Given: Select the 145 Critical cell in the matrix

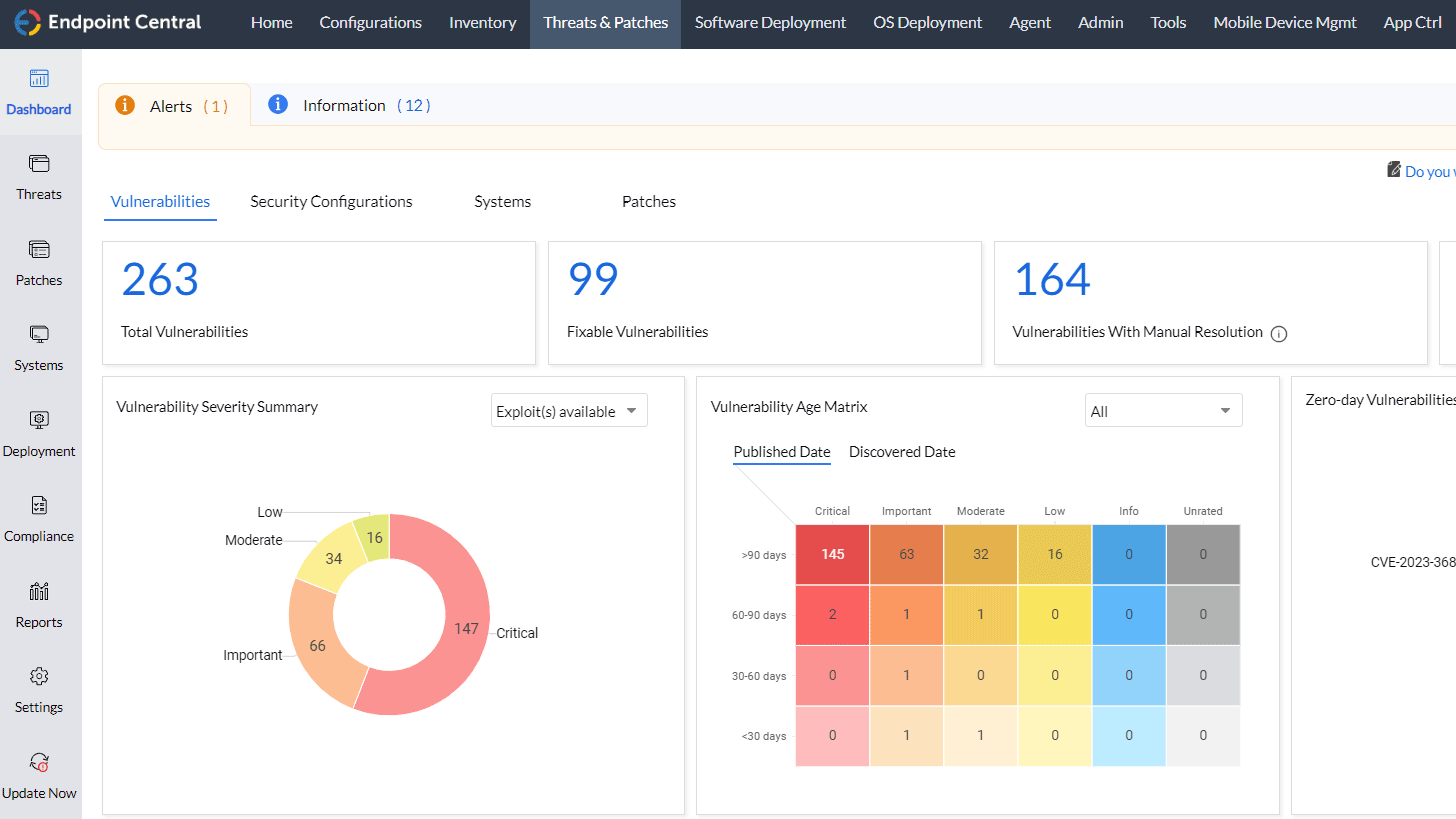Looking at the screenshot, I should point(832,554).
